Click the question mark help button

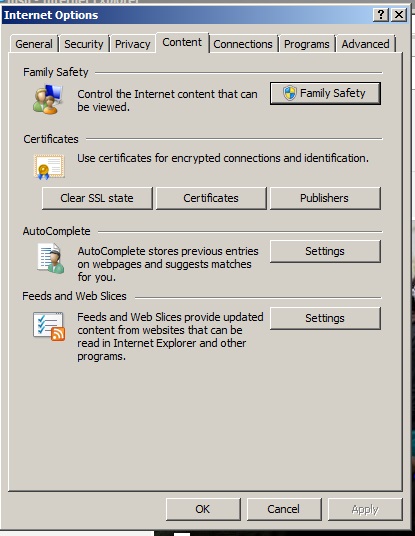tap(380, 15)
